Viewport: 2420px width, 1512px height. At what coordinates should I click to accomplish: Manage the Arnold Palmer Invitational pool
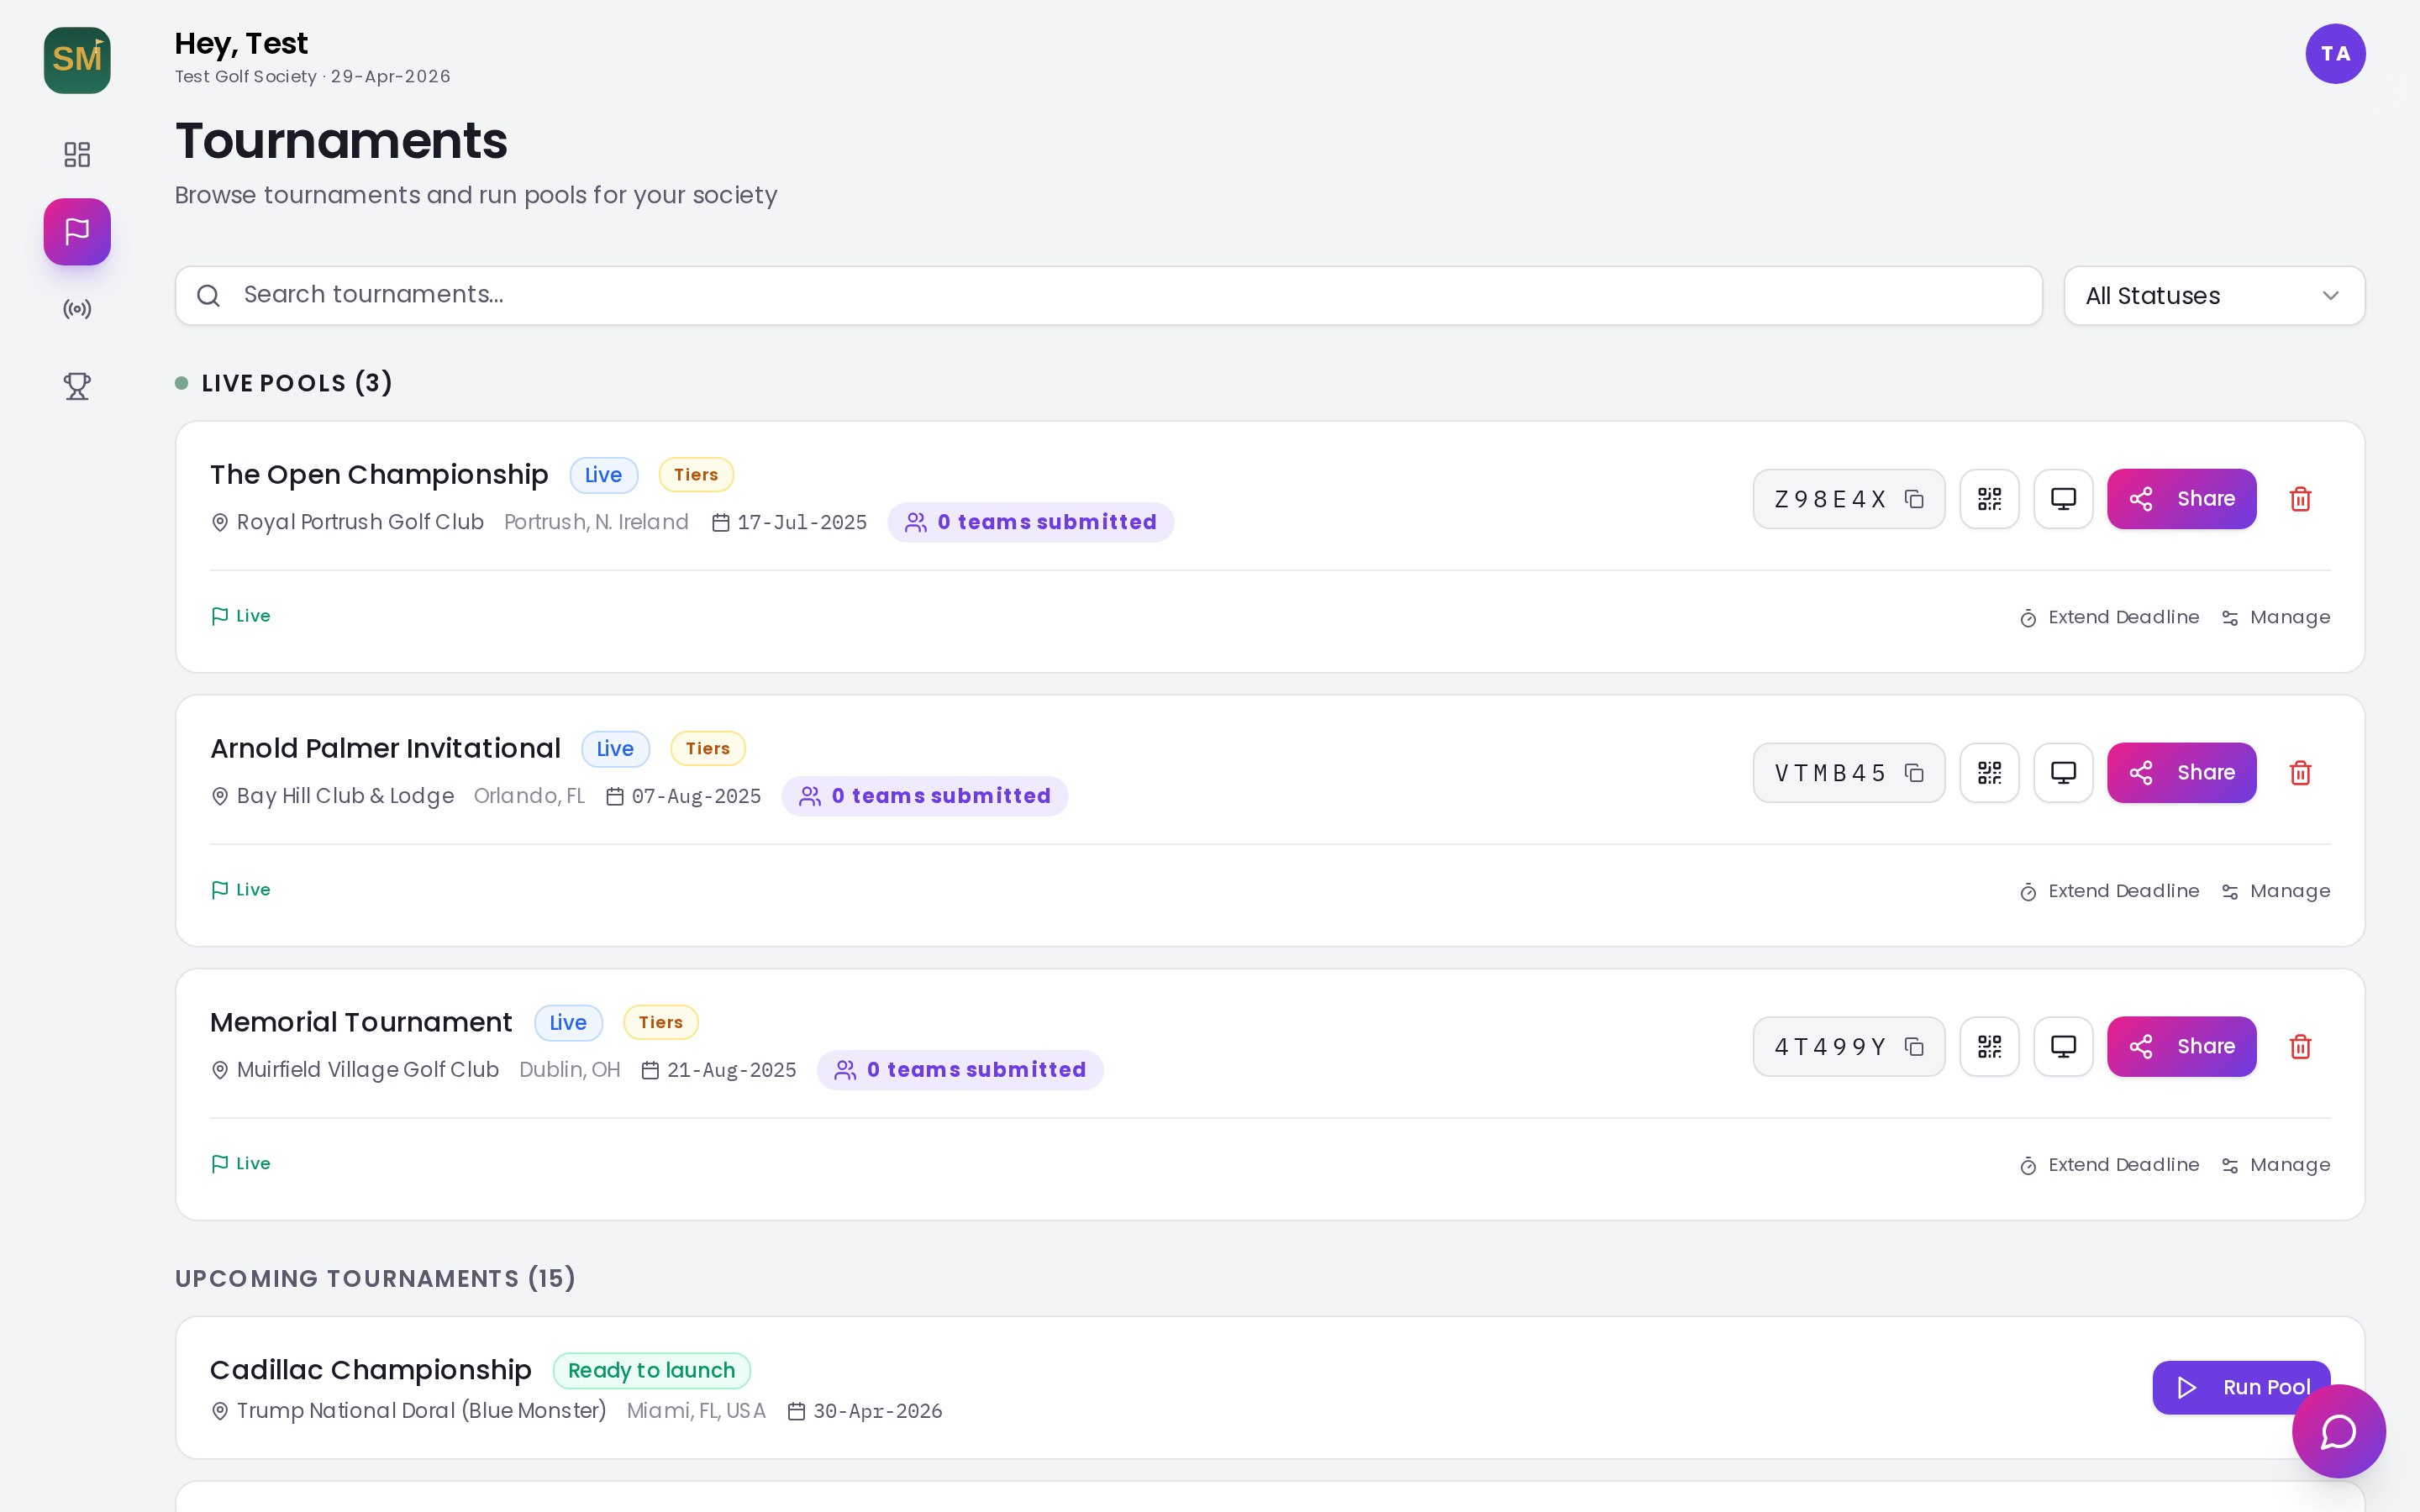[2275, 892]
